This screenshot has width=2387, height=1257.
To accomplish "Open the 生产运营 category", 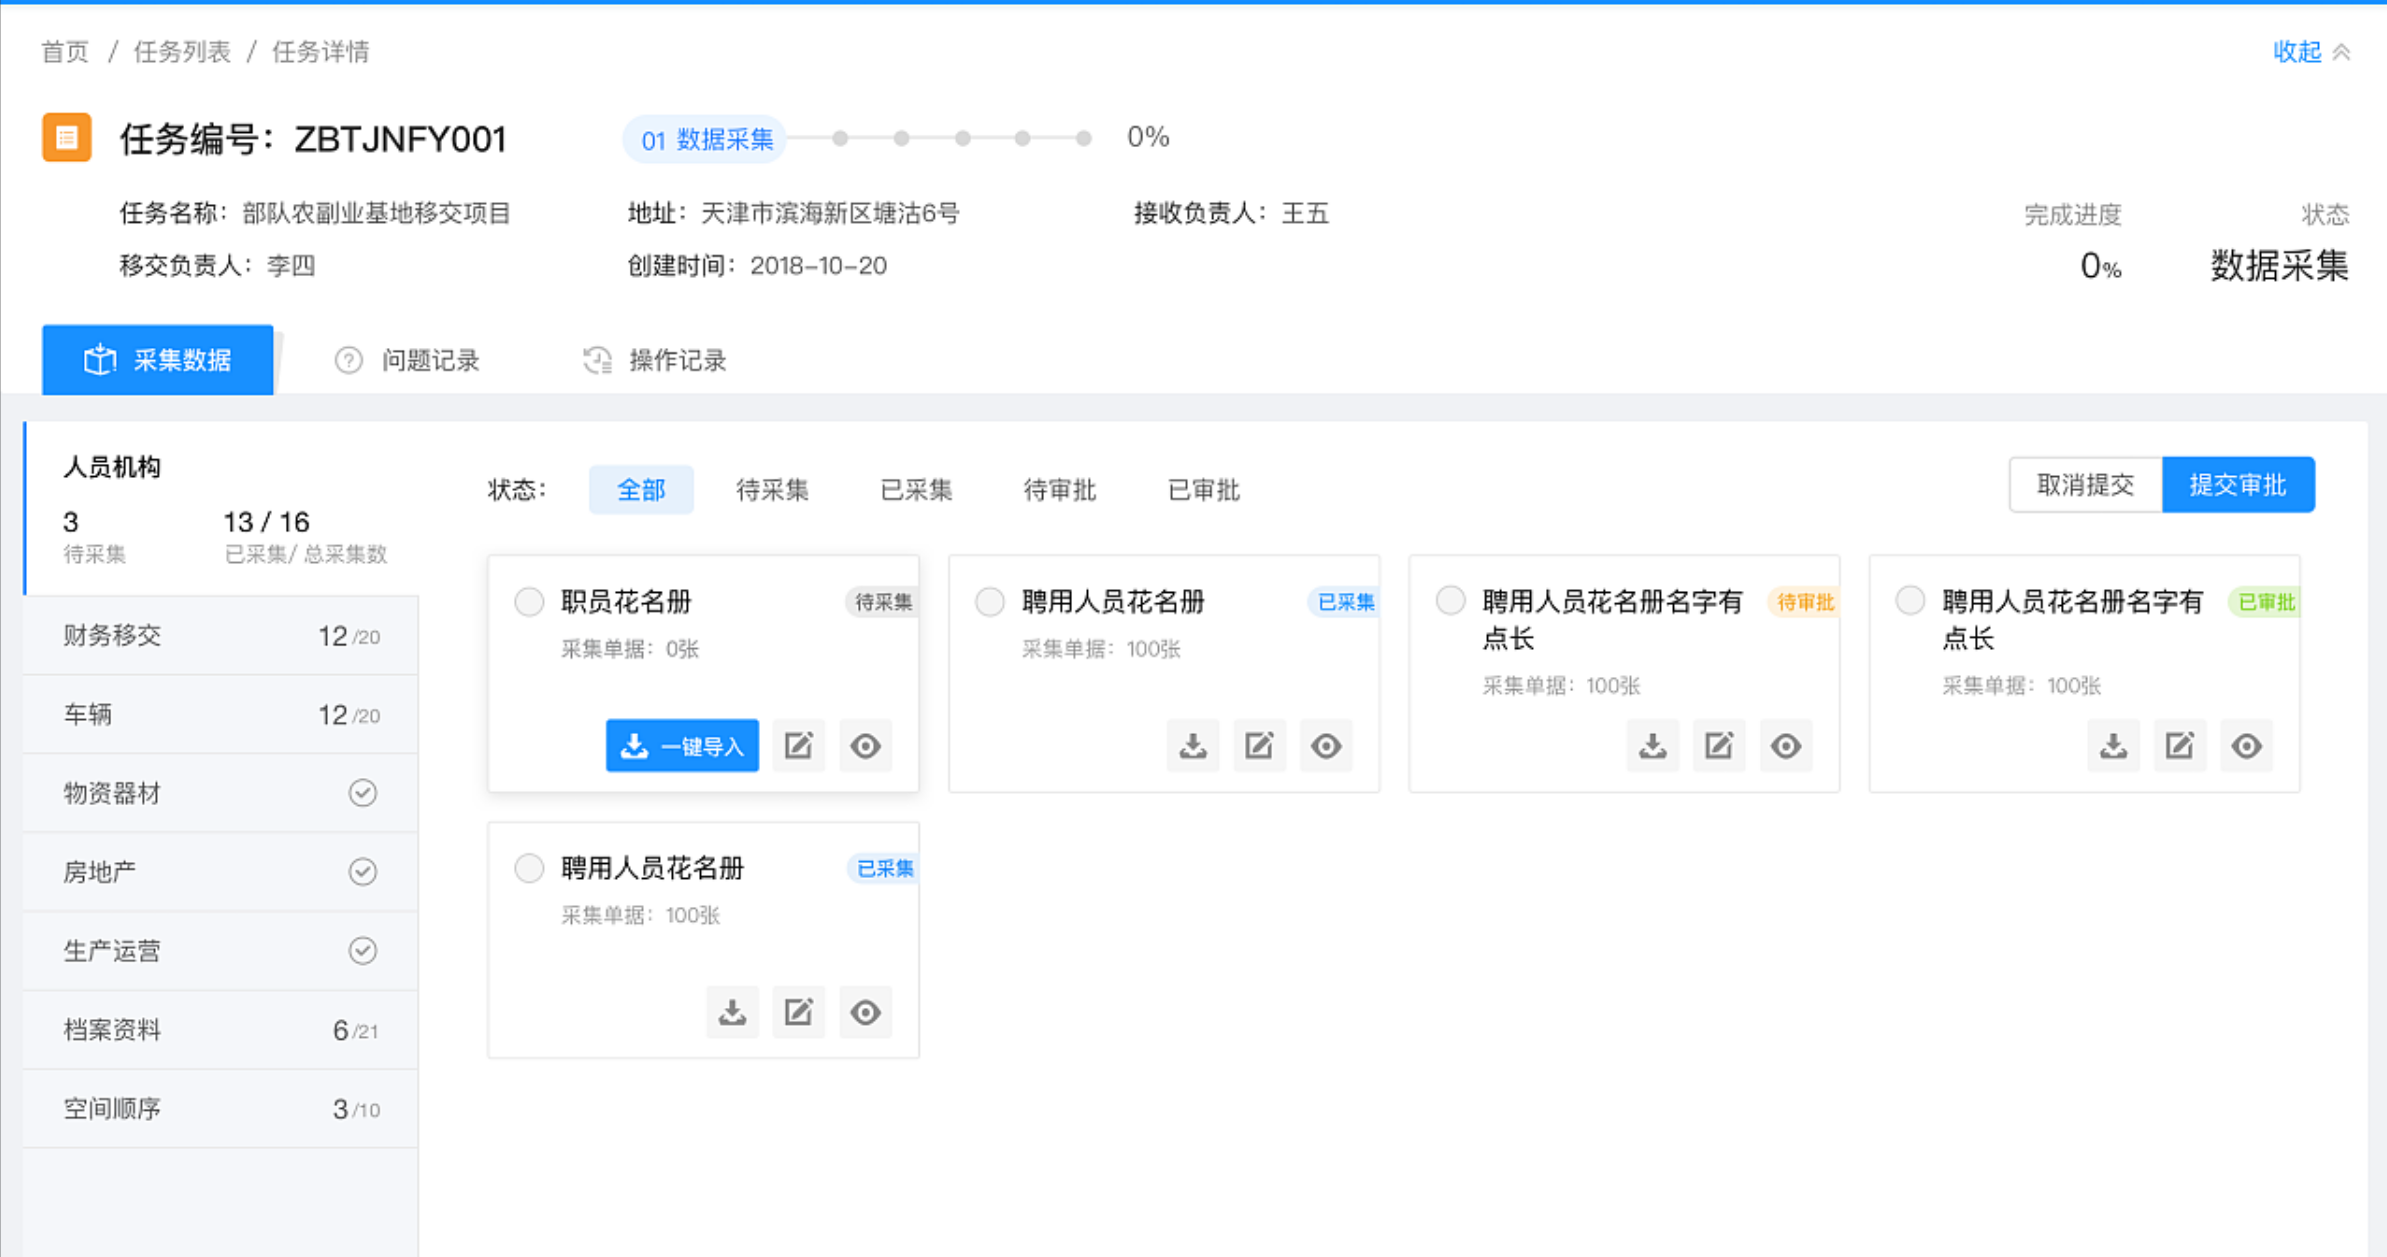I will pos(221,951).
